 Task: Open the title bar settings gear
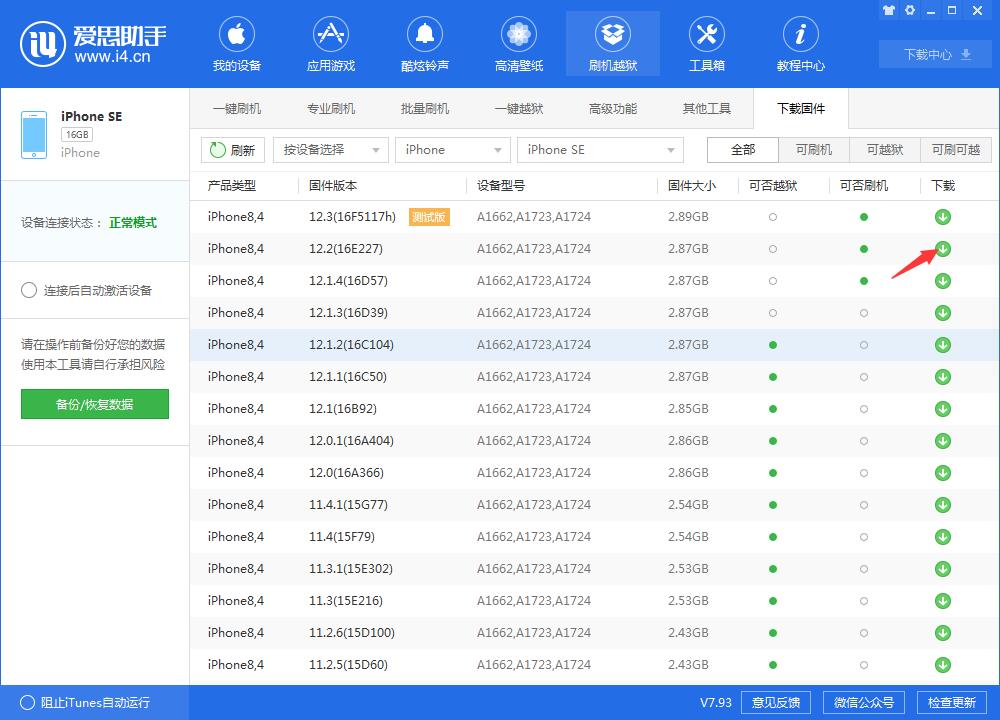[x=910, y=10]
